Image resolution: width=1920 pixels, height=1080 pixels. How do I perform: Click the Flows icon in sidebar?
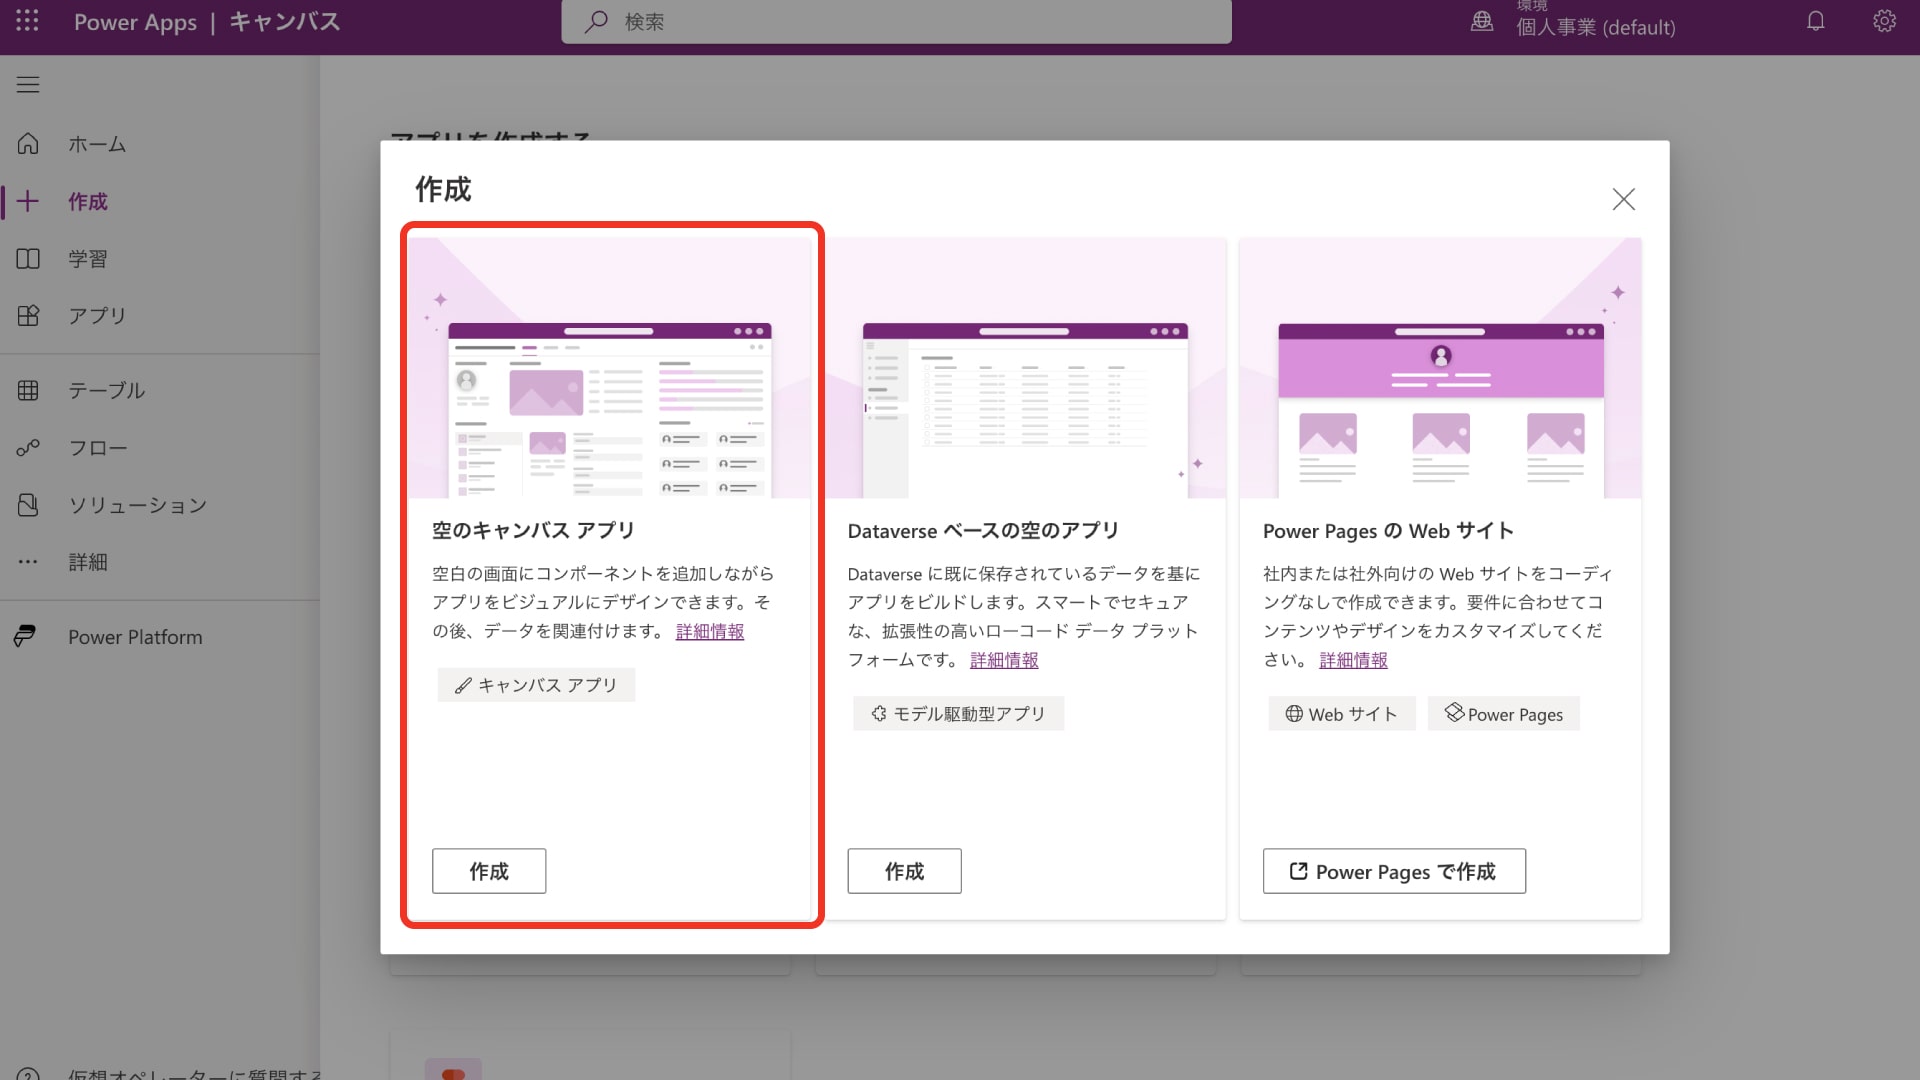[x=28, y=448]
